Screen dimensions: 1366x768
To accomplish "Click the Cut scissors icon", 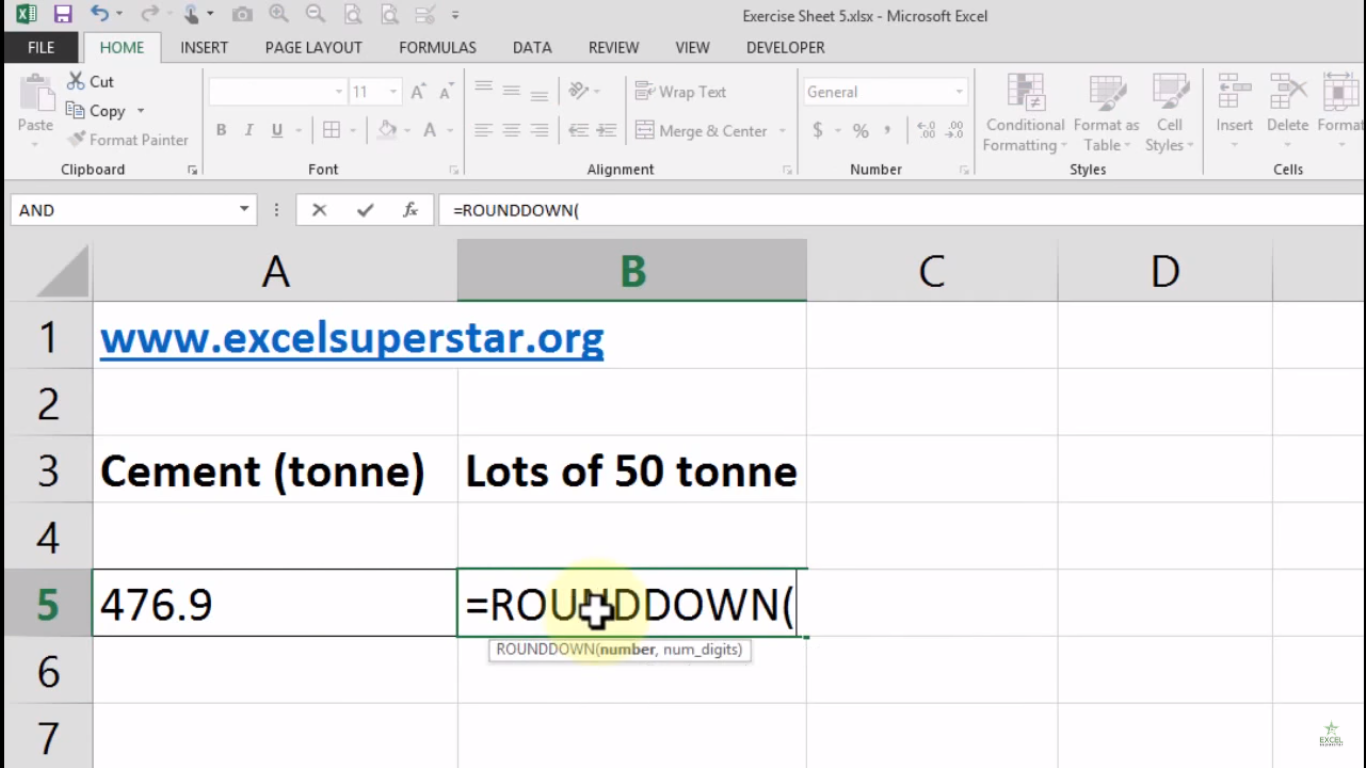I will coord(76,81).
